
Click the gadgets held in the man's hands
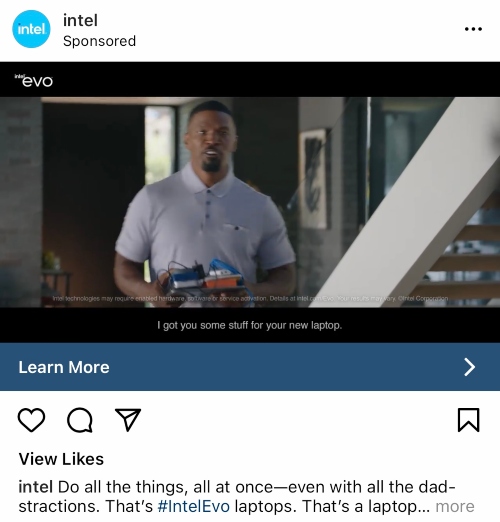(202, 276)
